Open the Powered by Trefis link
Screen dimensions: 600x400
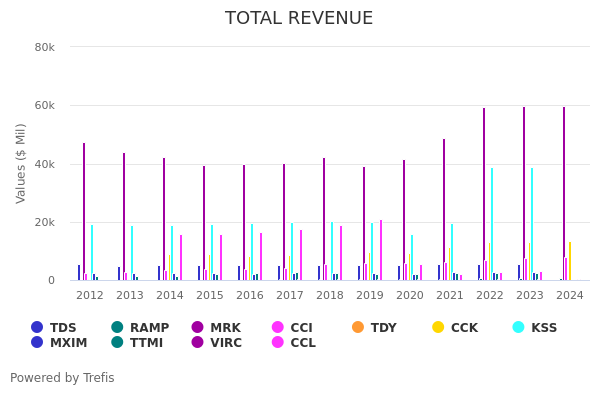coord(62,378)
